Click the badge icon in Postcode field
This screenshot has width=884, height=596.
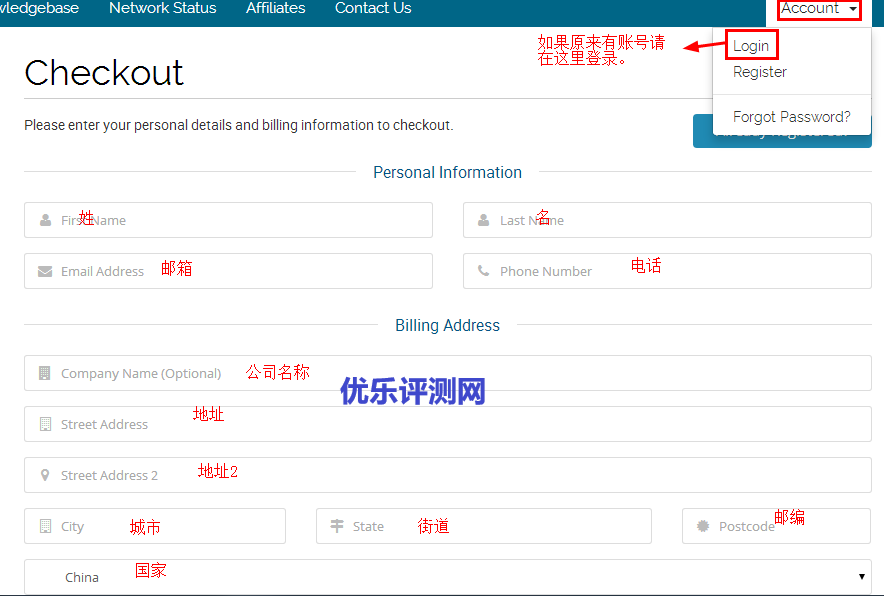point(702,526)
